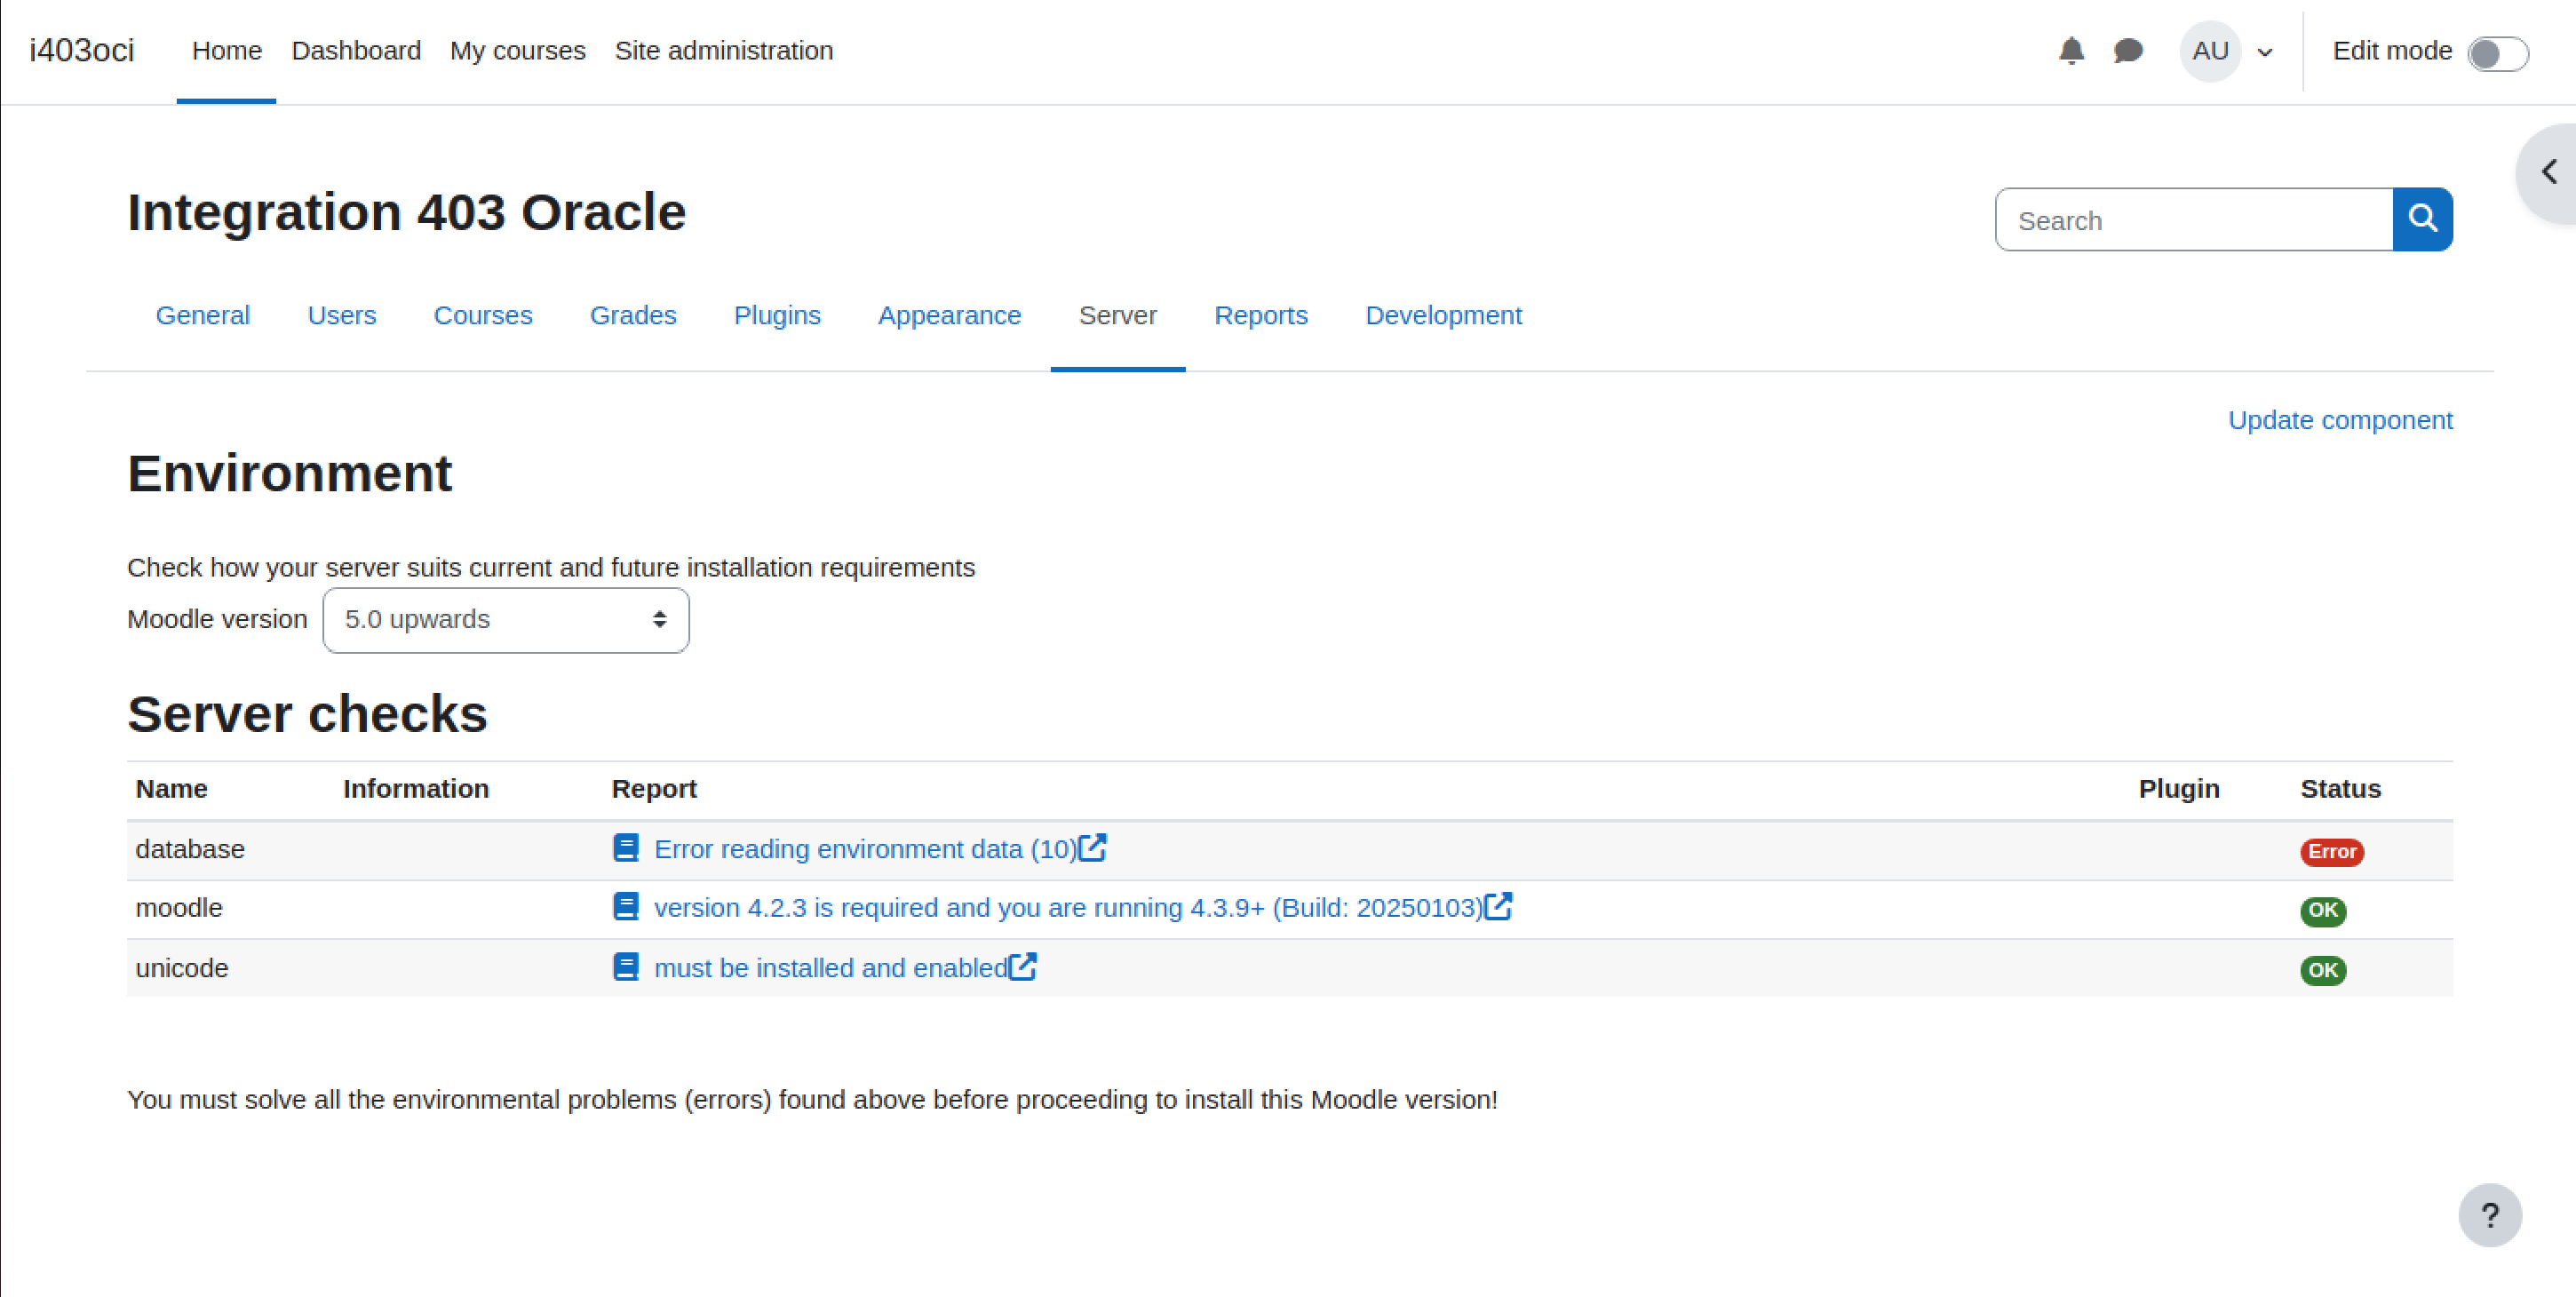
Task: Click the Plugin column header
Action: (2179, 789)
